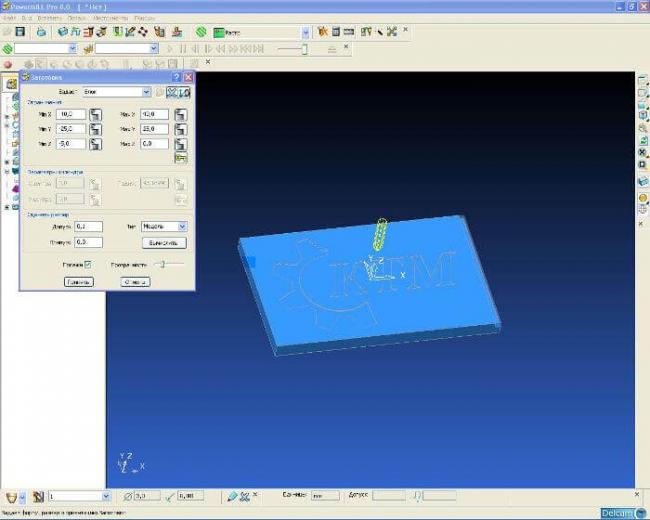Open the Опции menu

point(77,18)
